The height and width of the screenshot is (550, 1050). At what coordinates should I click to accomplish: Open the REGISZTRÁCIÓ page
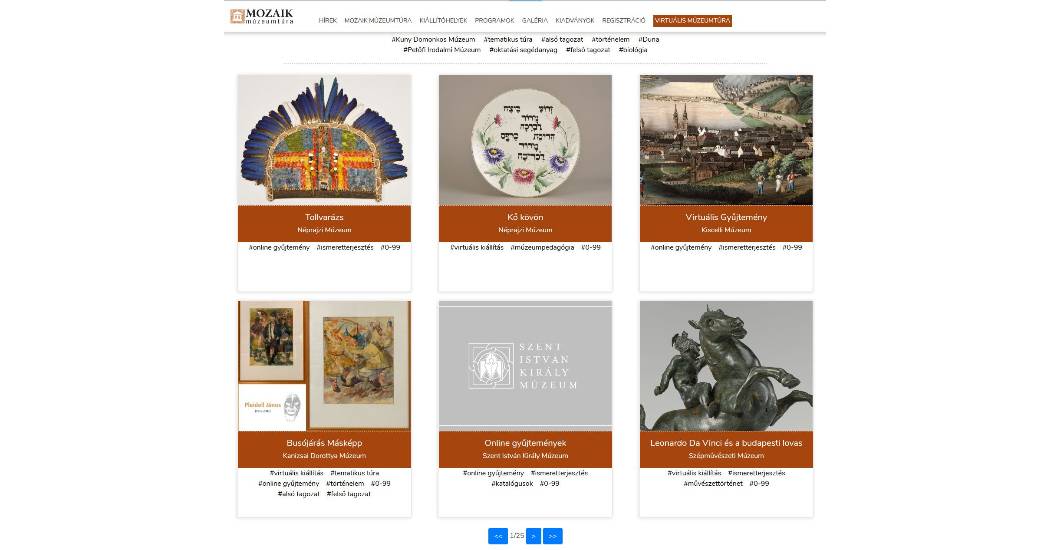(x=623, y=21)
